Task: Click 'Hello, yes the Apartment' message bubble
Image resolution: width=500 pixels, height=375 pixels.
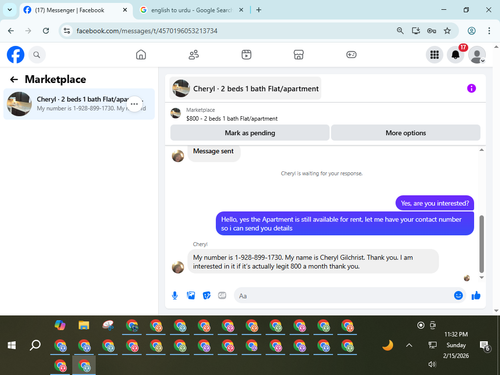Action: [345, 224]
